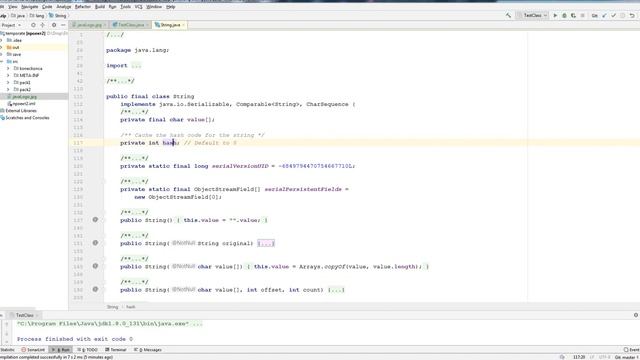This screenshot has height=360, width=640.
Task: Open the Analyze menu
Action: tap(64, 7)
